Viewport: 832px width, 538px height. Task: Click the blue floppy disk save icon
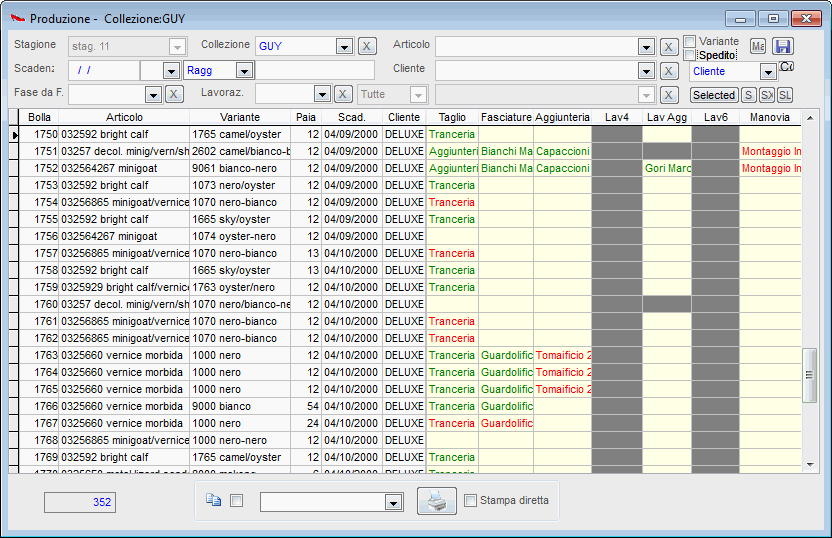click(x=783, y=46)
